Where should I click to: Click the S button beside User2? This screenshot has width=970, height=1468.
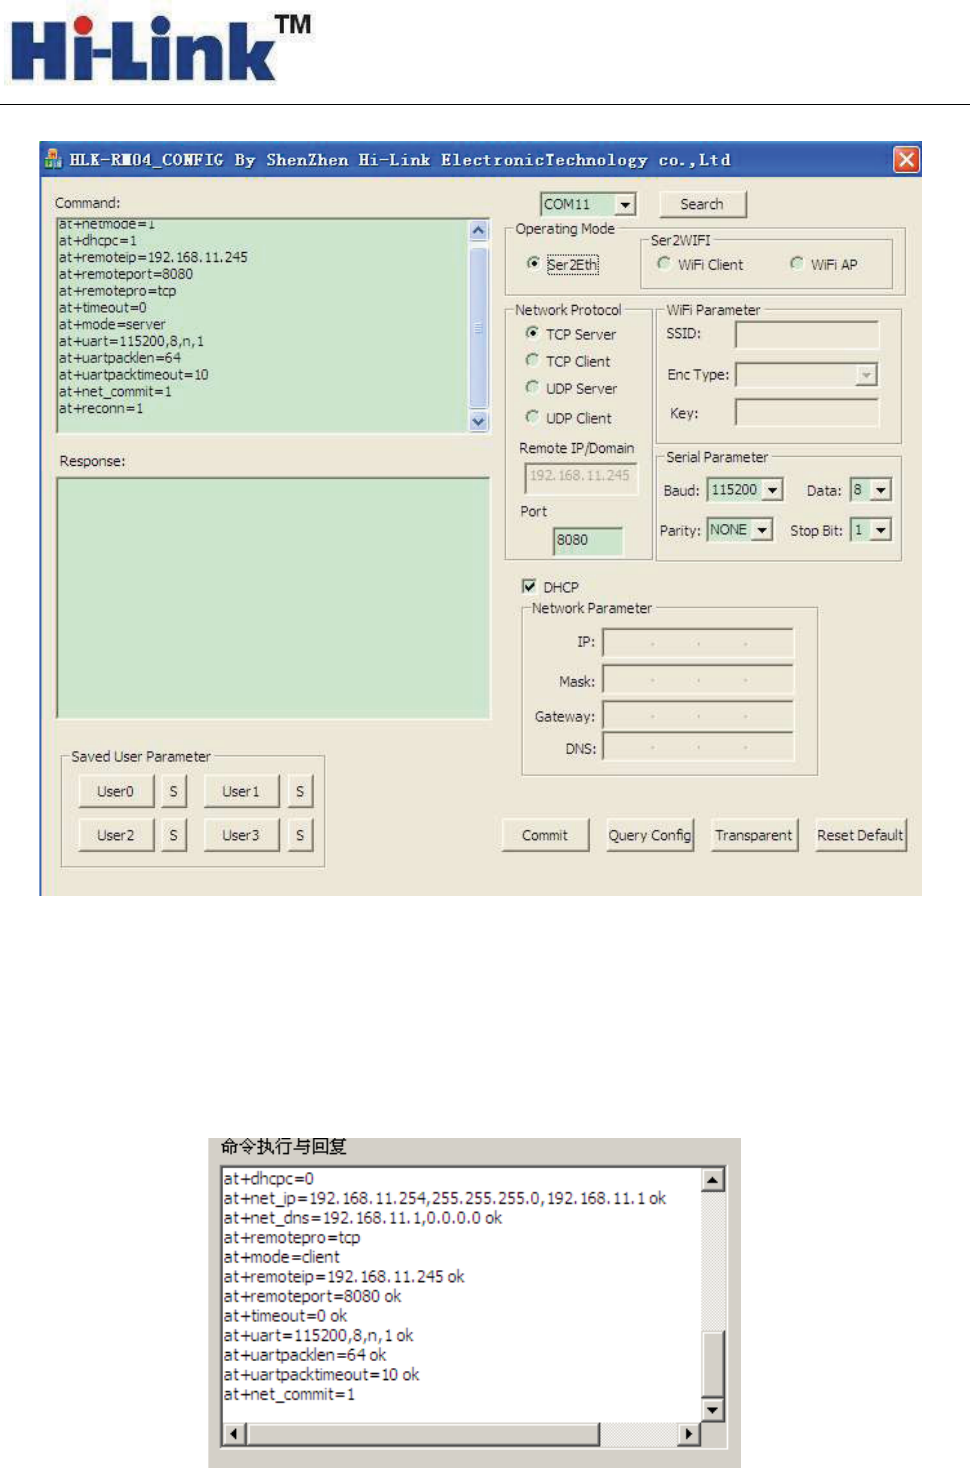173,835
